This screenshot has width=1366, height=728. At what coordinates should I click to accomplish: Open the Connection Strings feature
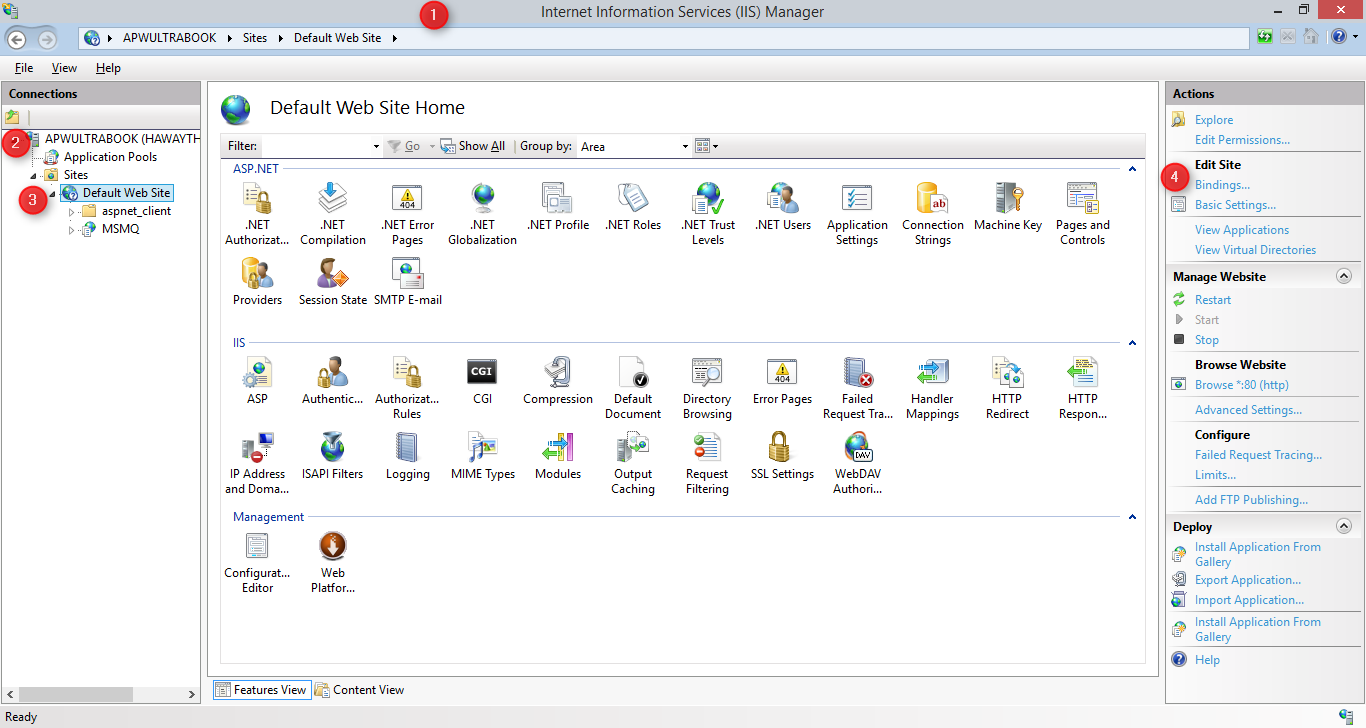(x=932, y=214)
